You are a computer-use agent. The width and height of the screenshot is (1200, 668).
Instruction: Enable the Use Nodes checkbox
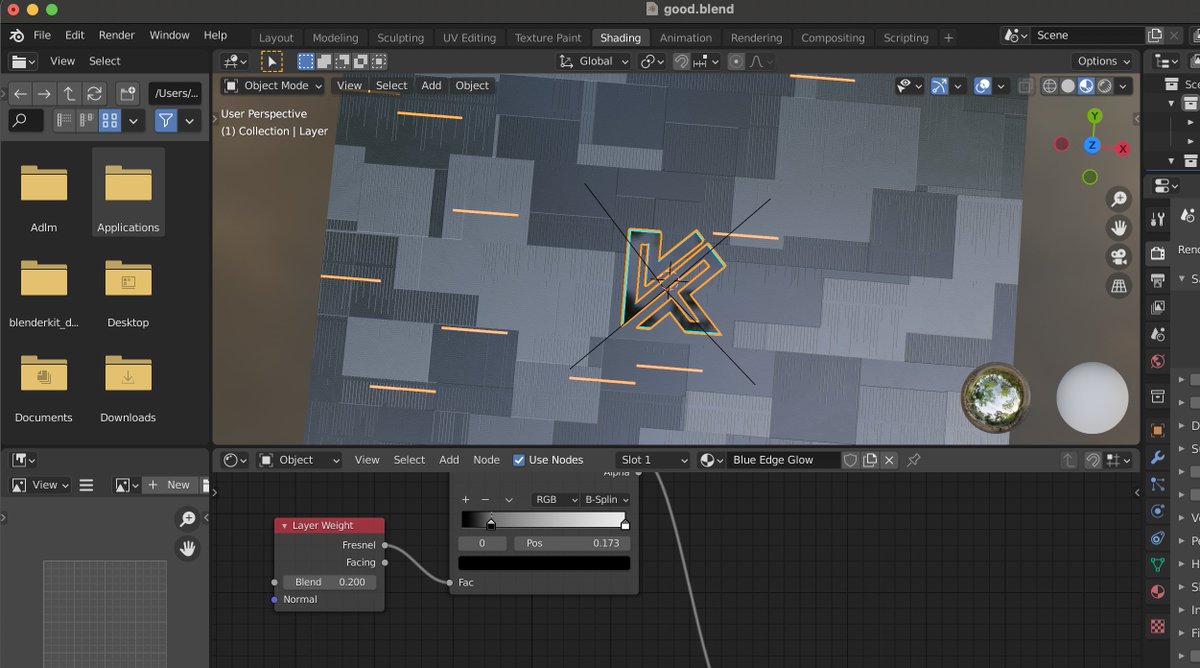tap(519, 460)
